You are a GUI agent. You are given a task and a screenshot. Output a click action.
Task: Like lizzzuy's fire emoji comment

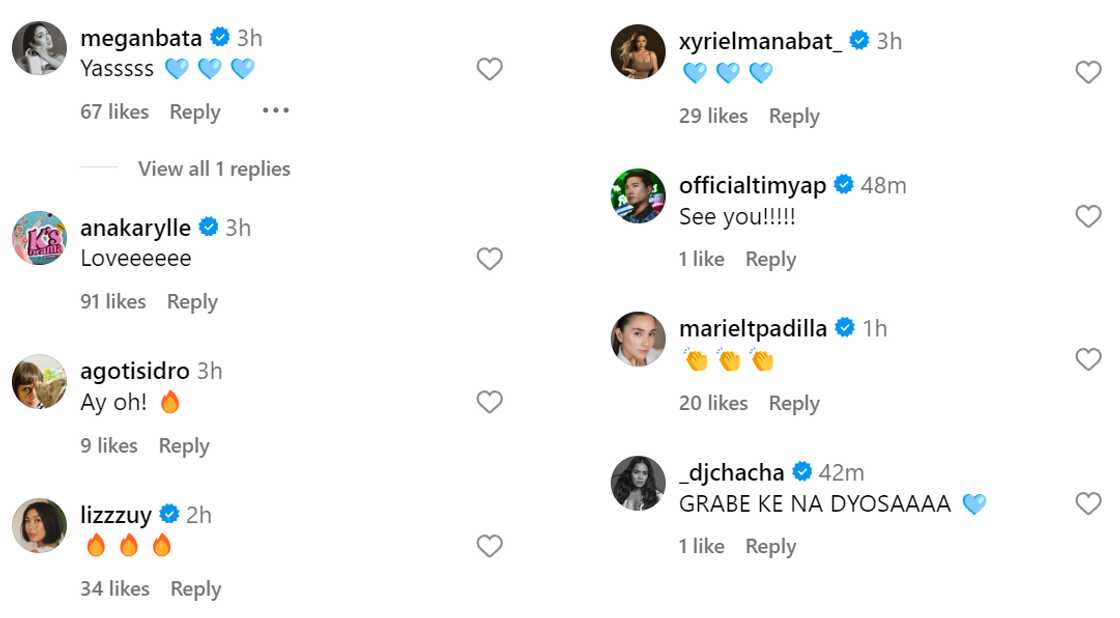[x=490, y=546]
